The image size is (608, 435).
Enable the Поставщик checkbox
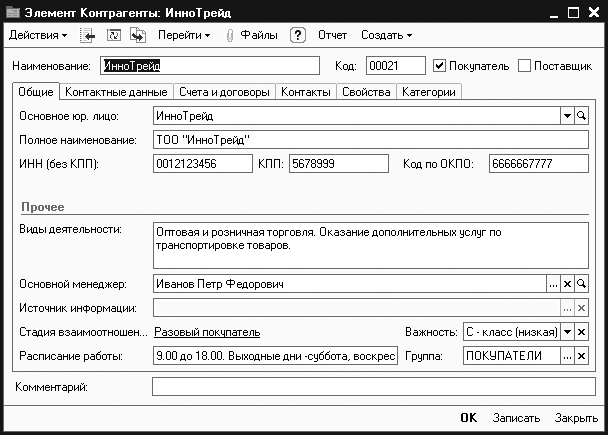tap(524, 66)
